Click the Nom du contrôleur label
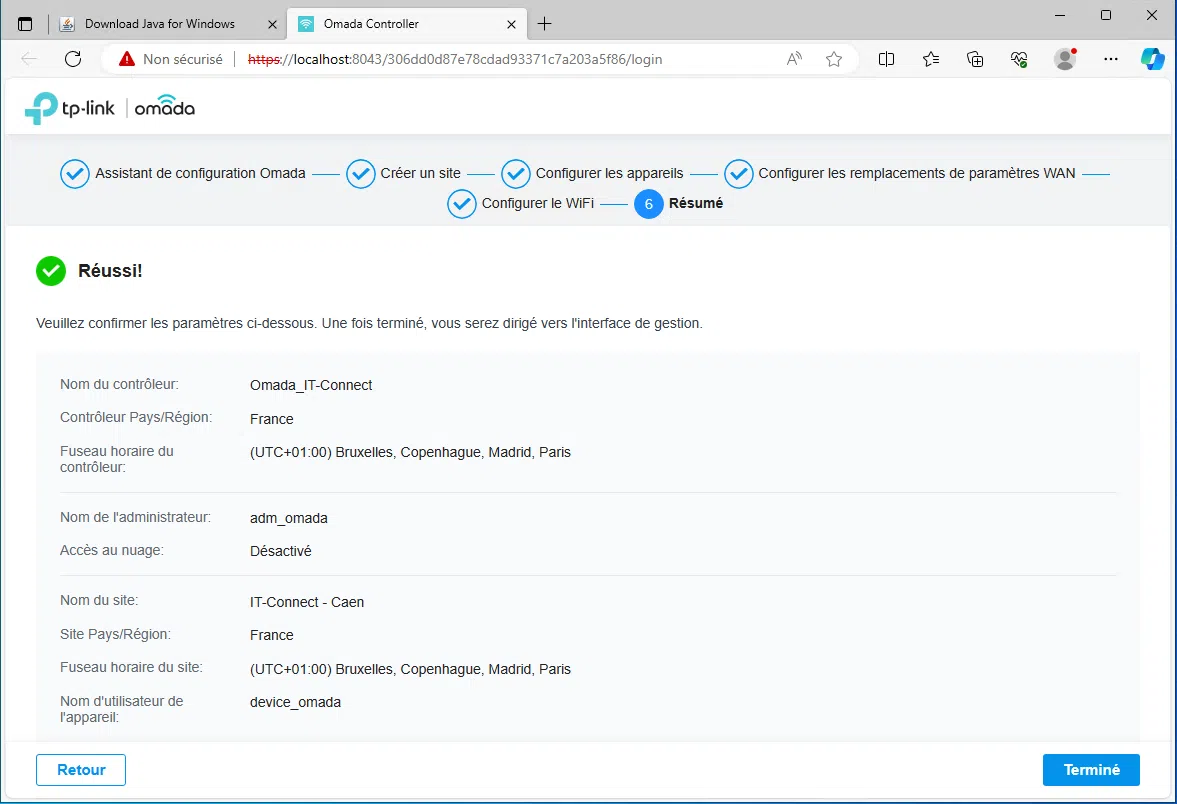 tap(119, 384)
